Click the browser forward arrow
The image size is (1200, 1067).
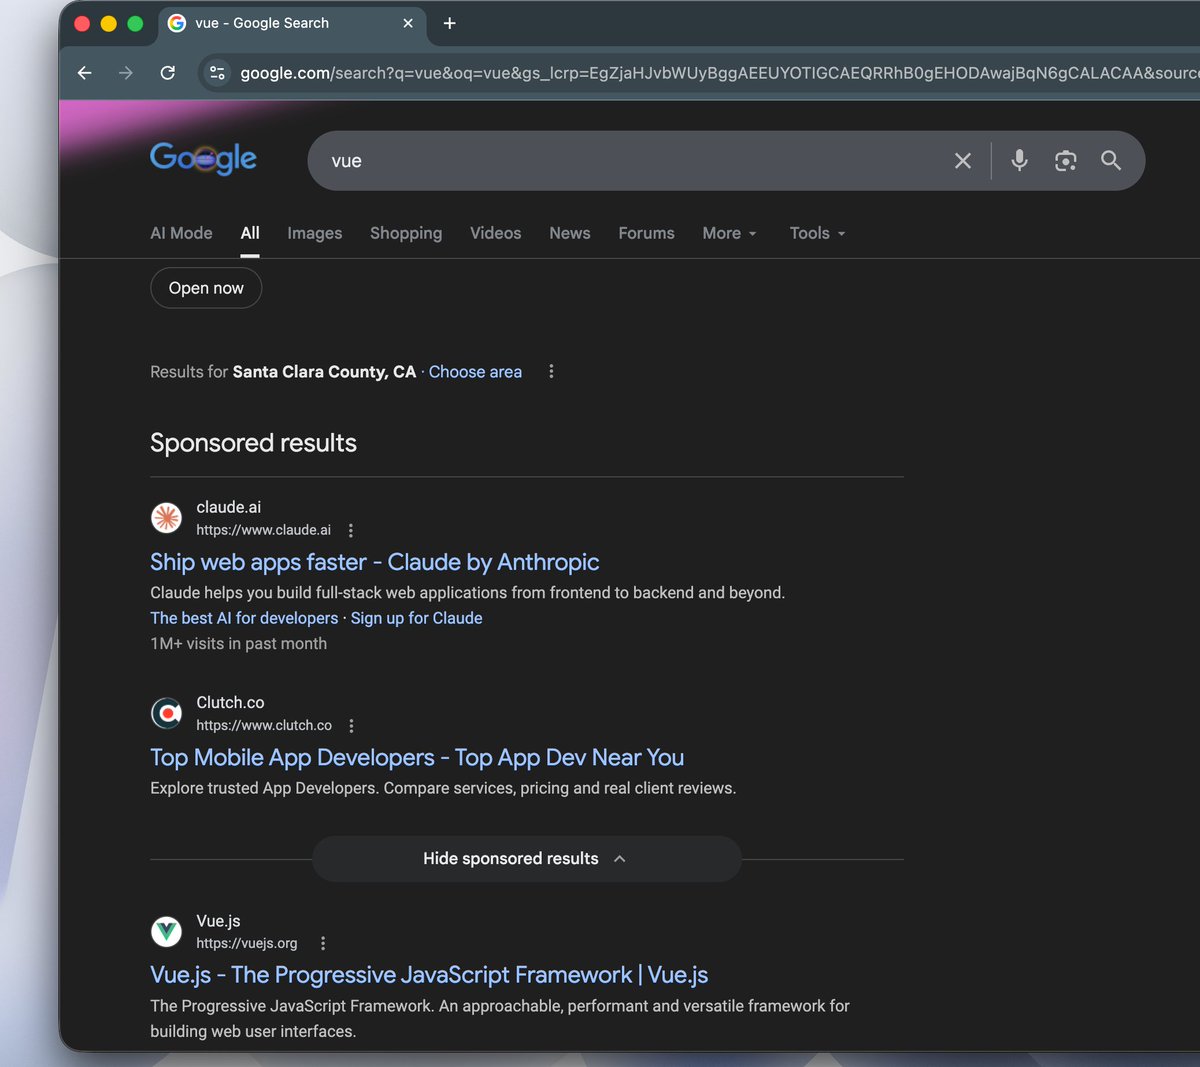[x=125, y=73]
